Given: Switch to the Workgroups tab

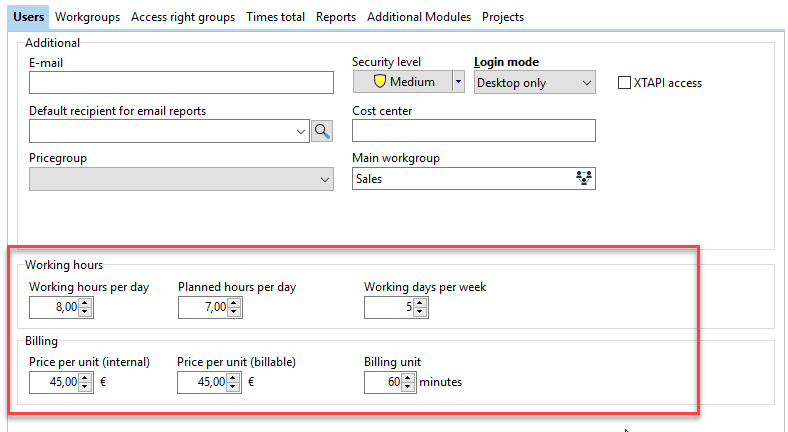Looking at the screenshot, I should pos(87,17).
